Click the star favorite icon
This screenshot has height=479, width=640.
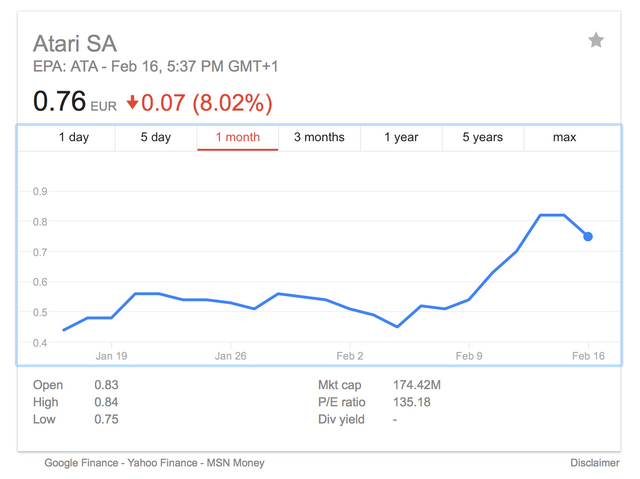tap(596, 40)
